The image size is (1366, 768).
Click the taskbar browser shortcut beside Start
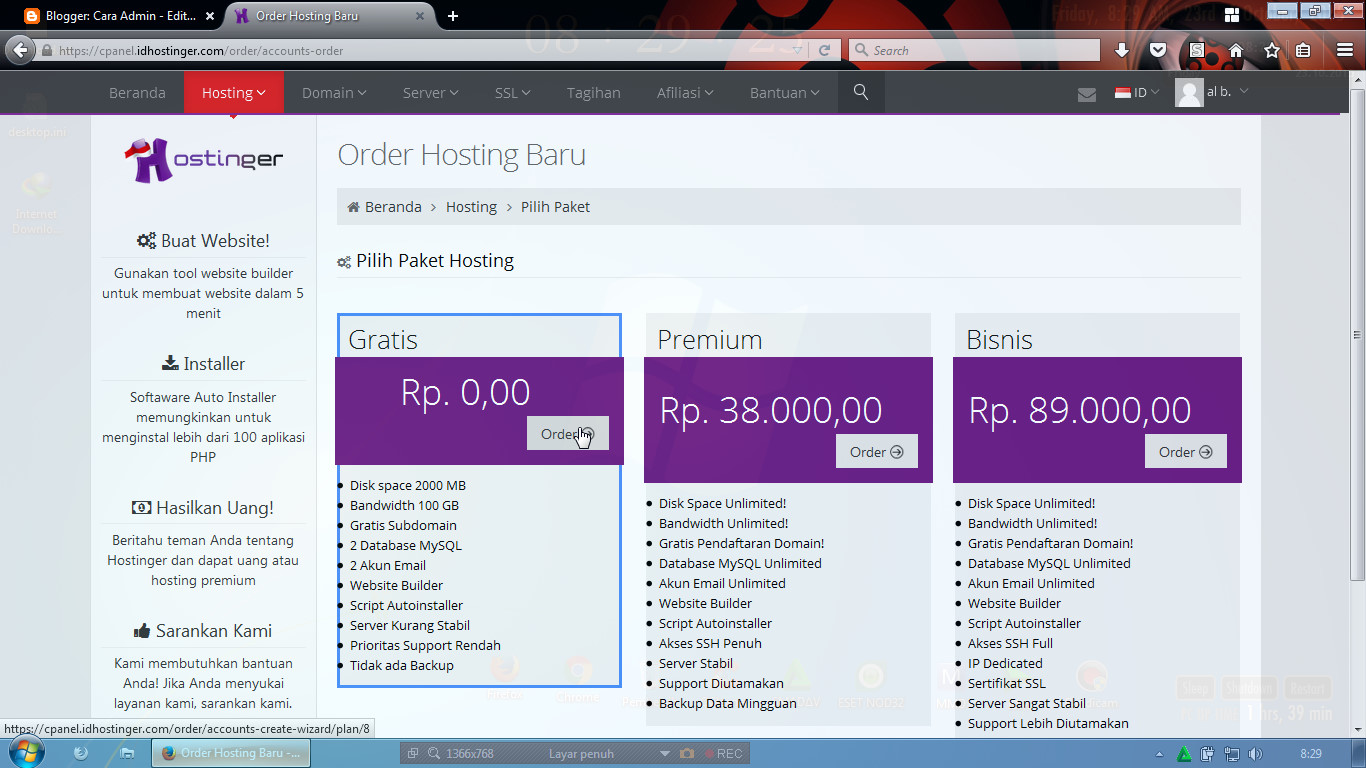[x=81, y=753]
